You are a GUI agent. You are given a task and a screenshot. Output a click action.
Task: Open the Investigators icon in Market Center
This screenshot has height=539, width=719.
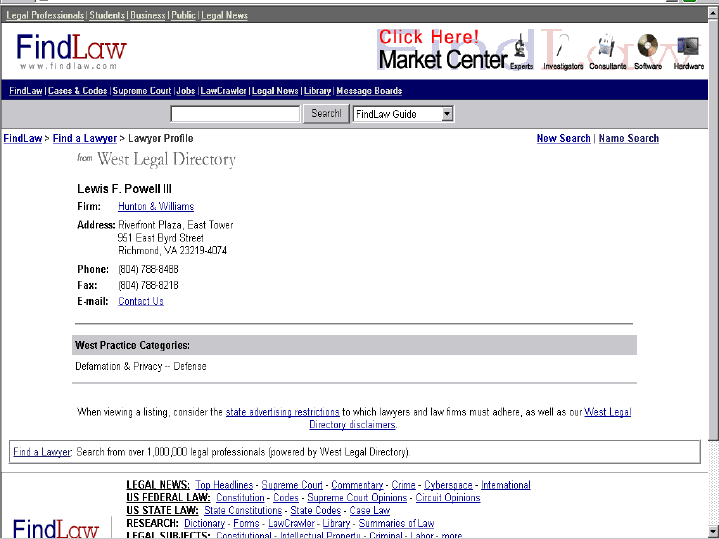click(563, 51)
